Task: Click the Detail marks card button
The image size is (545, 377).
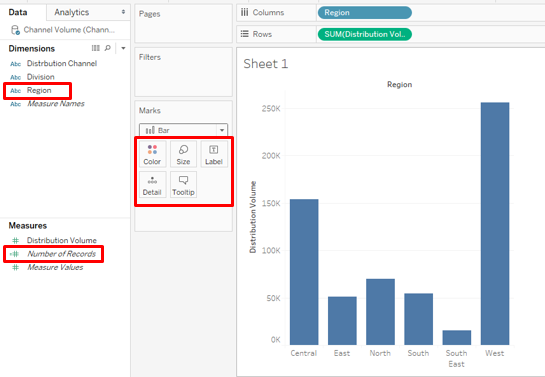Action: click(152, 185)
